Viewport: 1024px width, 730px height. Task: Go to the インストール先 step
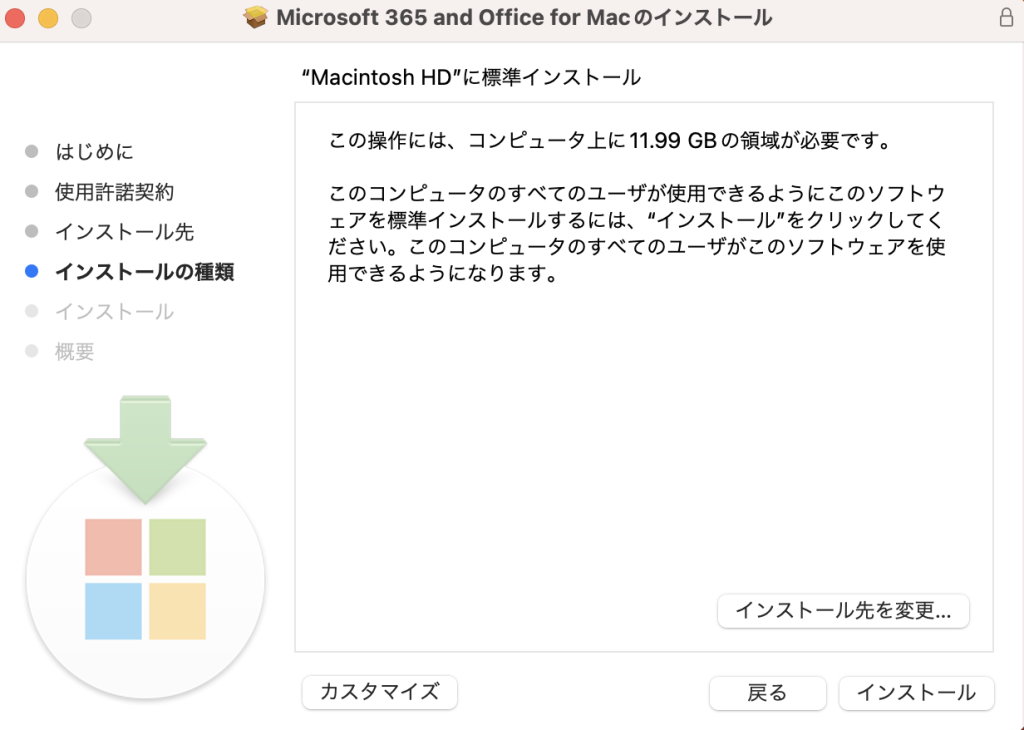(124, 232)
